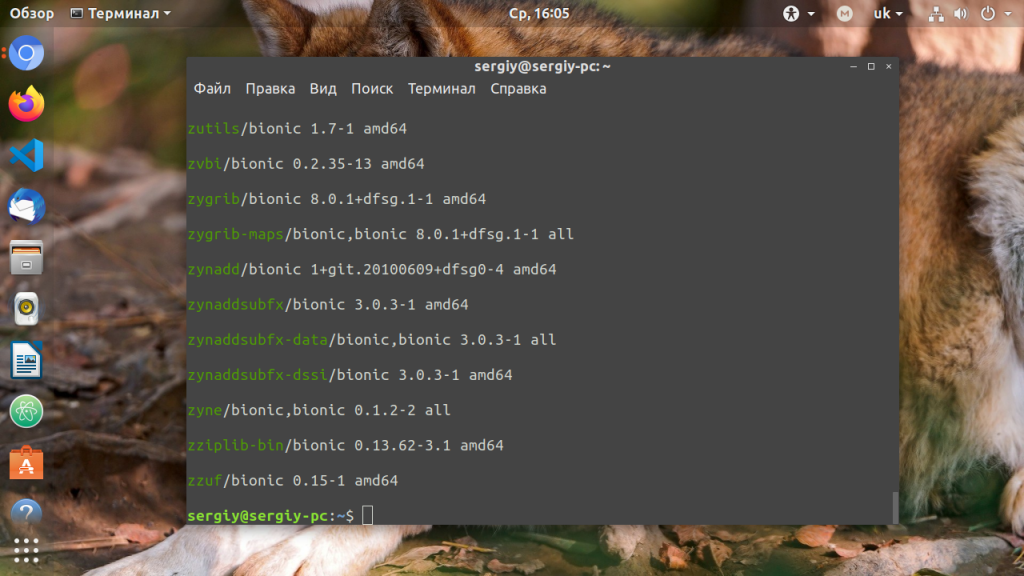Open the Files manager dock icon
Screen dimensions: 1024x576
click(x=27, y=258)
